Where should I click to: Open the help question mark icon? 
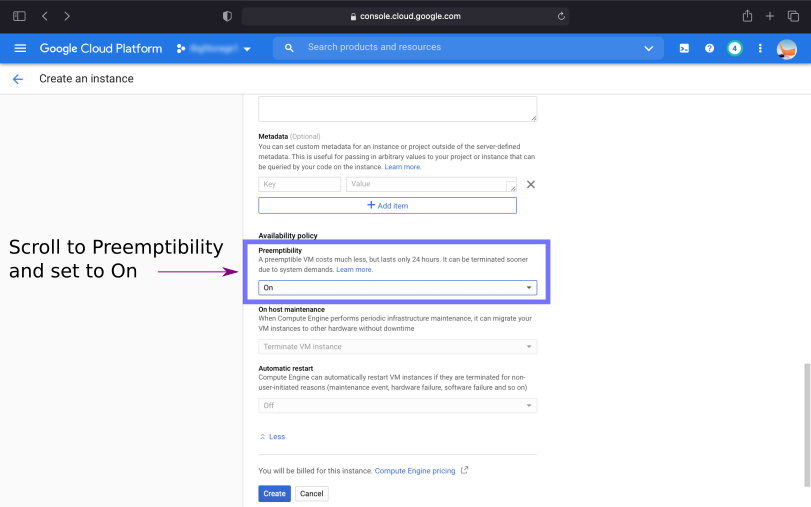(709, 48)
